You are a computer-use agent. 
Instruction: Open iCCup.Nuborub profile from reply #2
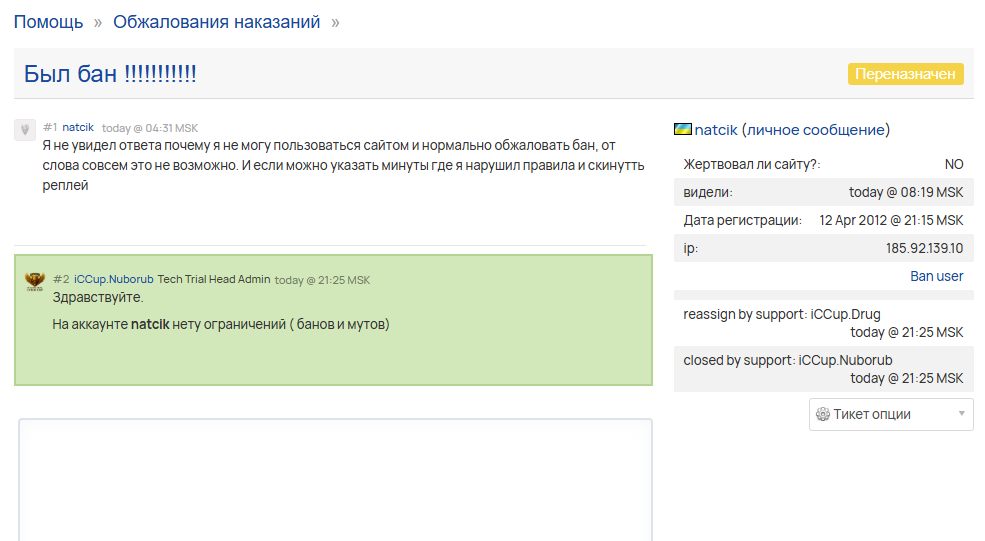coord(113,279)
